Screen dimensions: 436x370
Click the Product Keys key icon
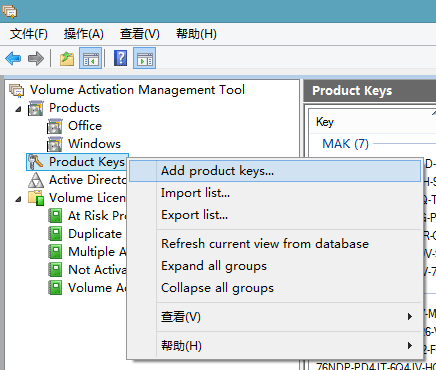[36, 162]
